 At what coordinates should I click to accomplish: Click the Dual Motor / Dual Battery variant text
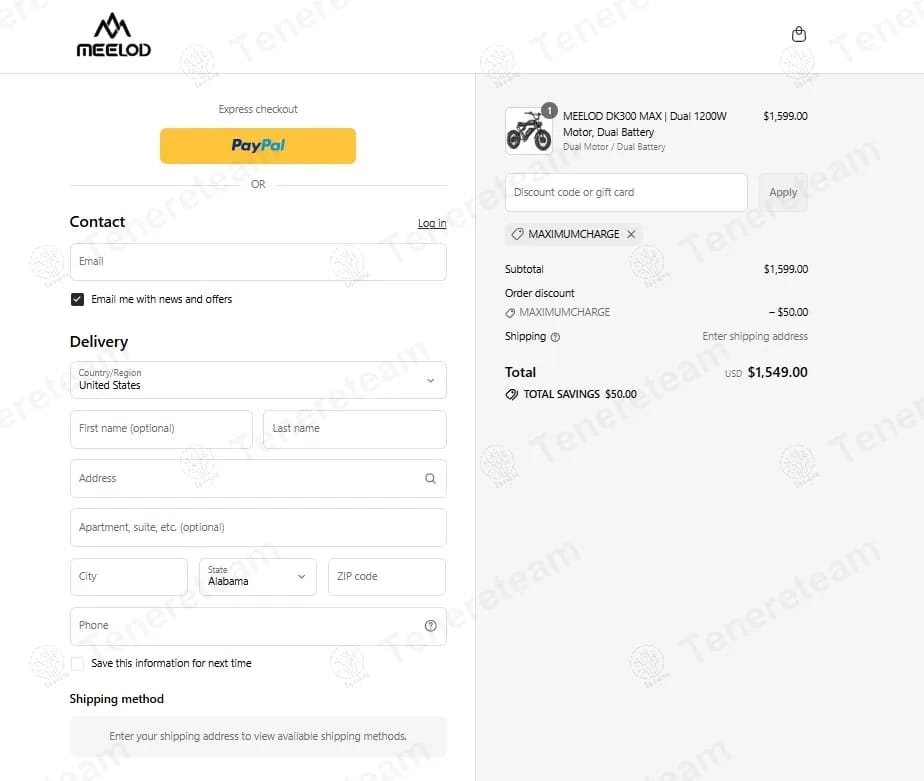(x=614, y=147)
